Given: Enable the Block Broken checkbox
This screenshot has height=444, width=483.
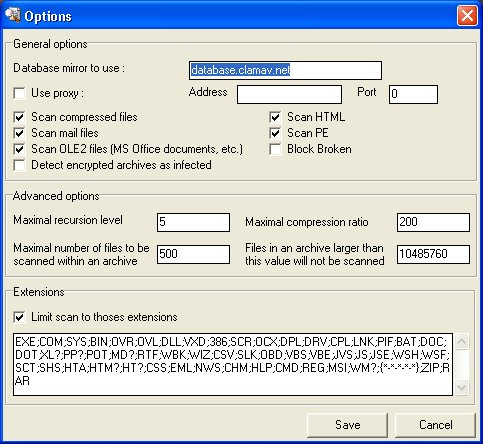Looking at the screenshot, I should pyautogui.click(x=275, y=149).
